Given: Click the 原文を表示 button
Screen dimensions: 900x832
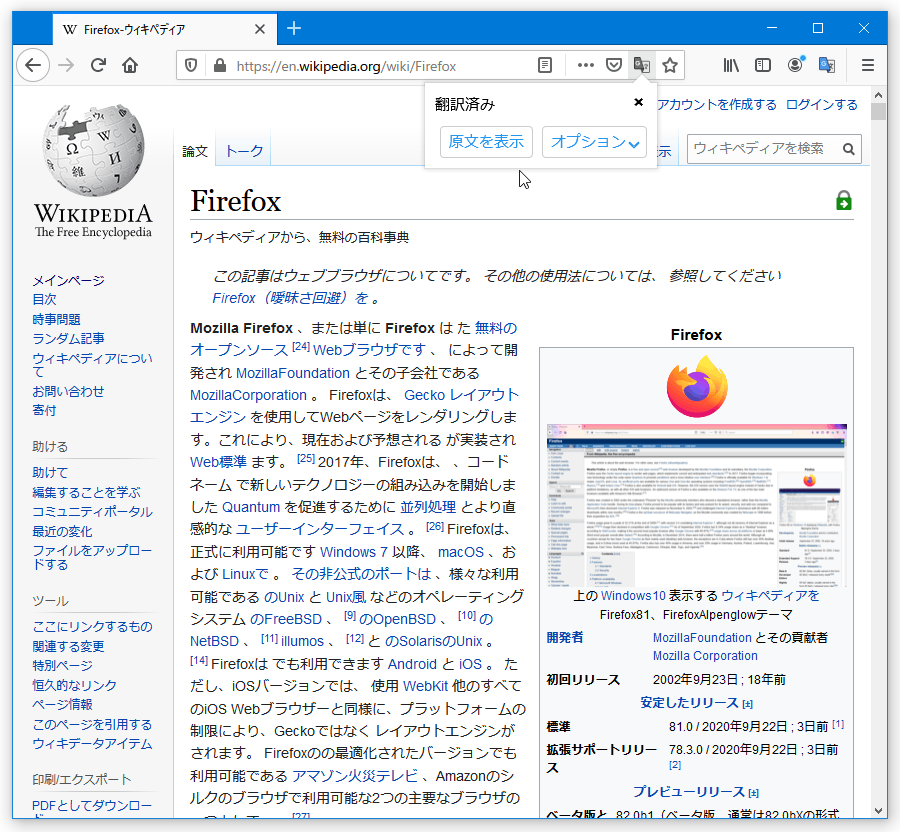Looking at the screenshot, I should (x=486, y=142).
